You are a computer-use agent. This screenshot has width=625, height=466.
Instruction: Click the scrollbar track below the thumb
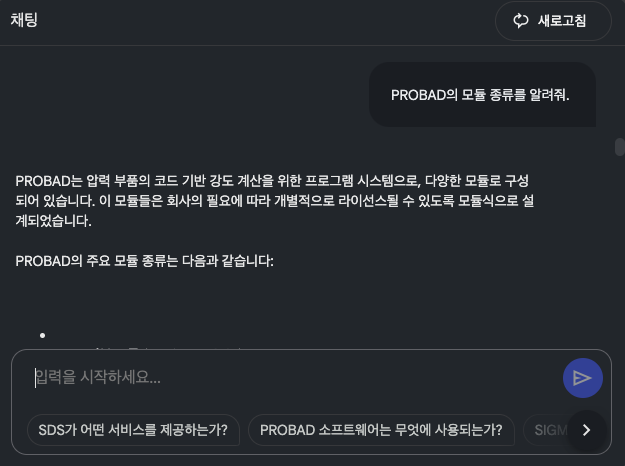[619, 250]
